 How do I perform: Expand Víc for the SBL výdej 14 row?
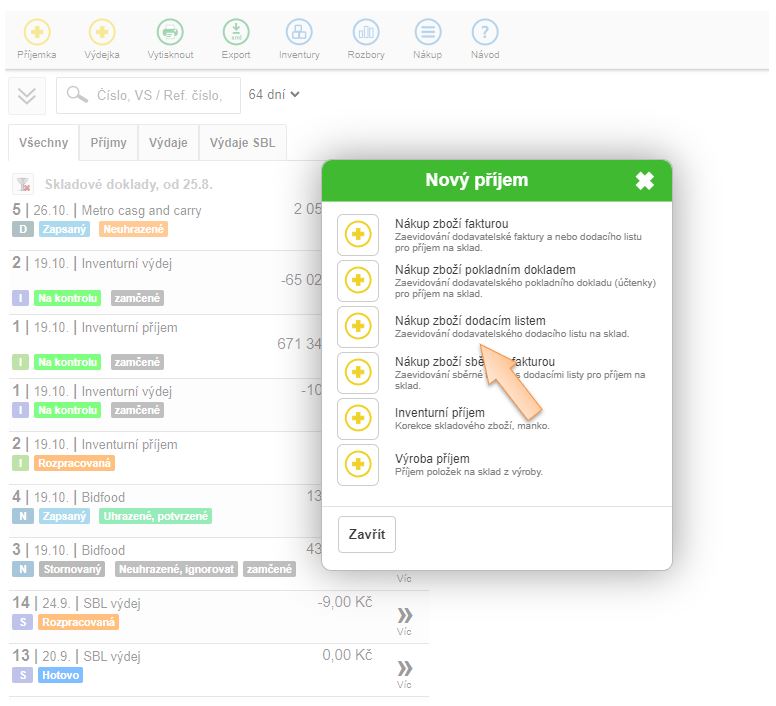pyautogui.click(x=404, y=620)
